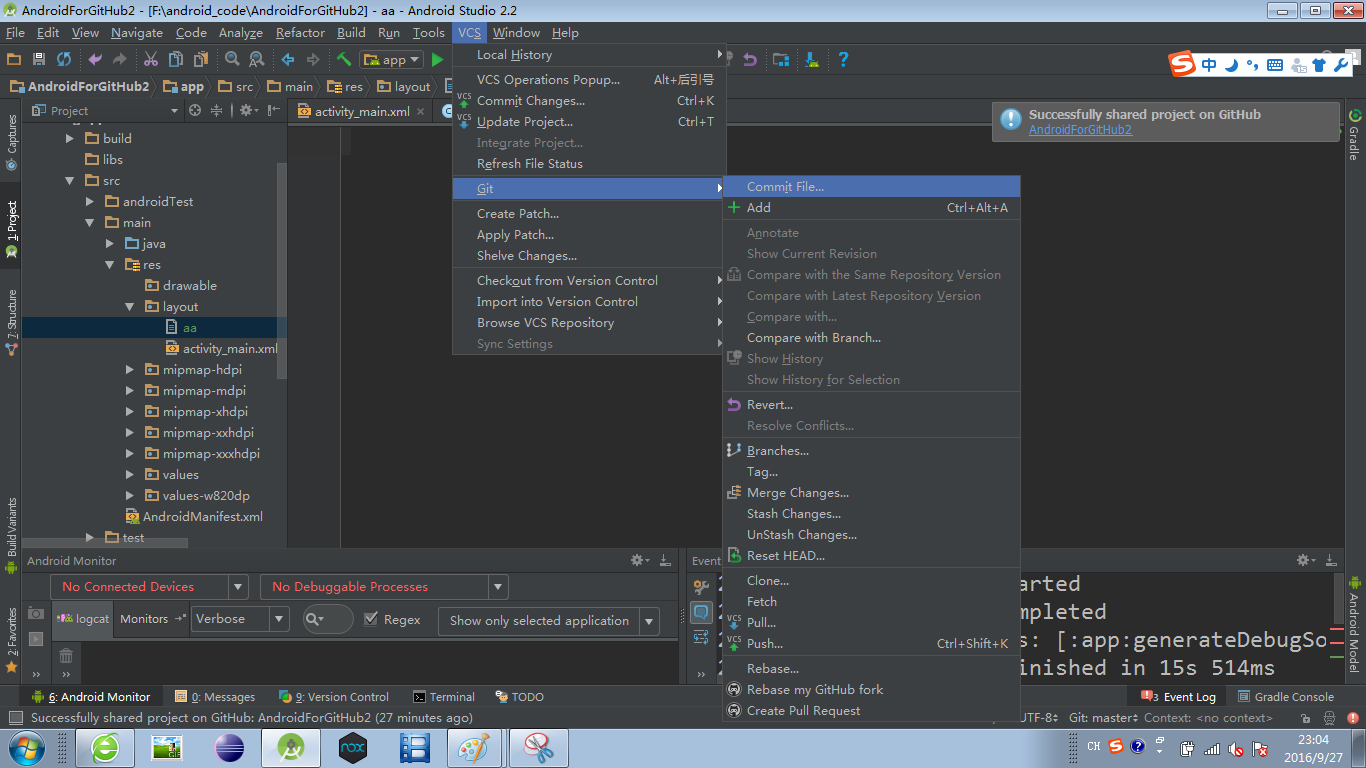
Task: Expand the values folder in the tree
Action: (x=130, y=475)
